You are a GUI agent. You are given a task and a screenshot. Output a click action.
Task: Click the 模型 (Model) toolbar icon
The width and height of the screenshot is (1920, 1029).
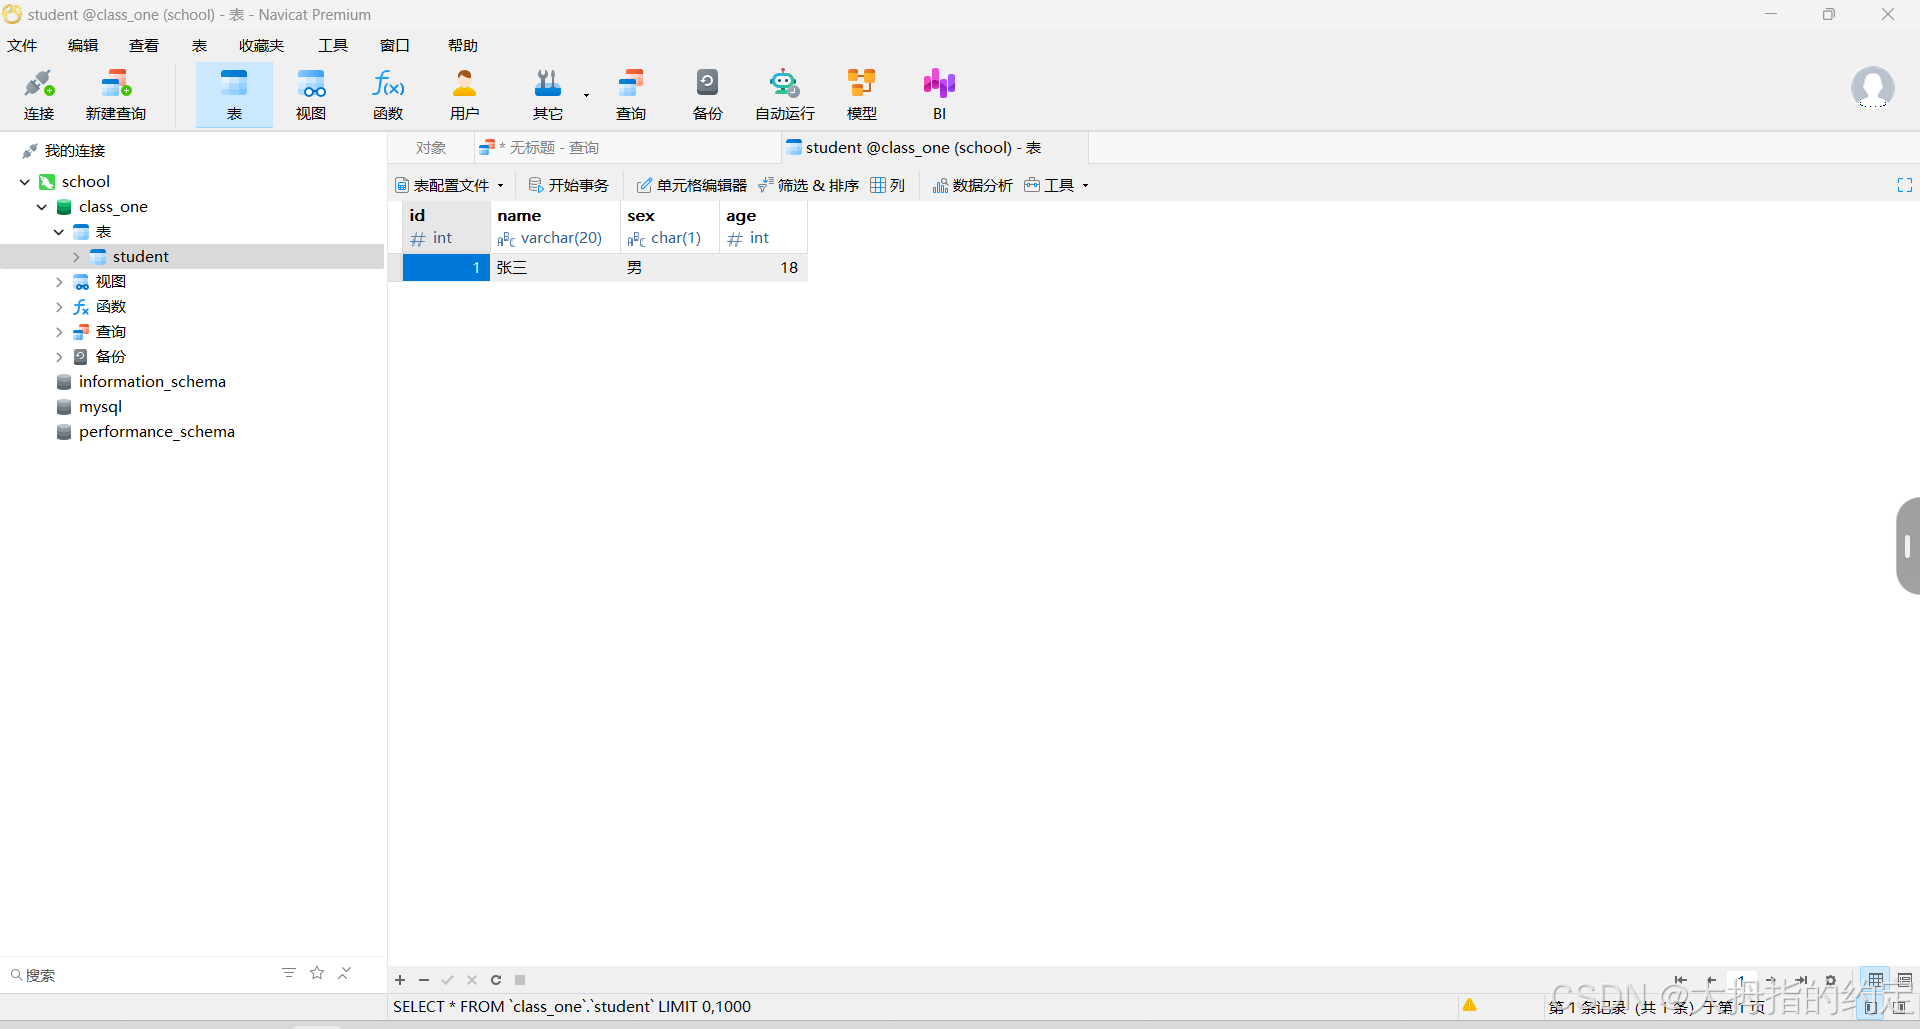861,94
